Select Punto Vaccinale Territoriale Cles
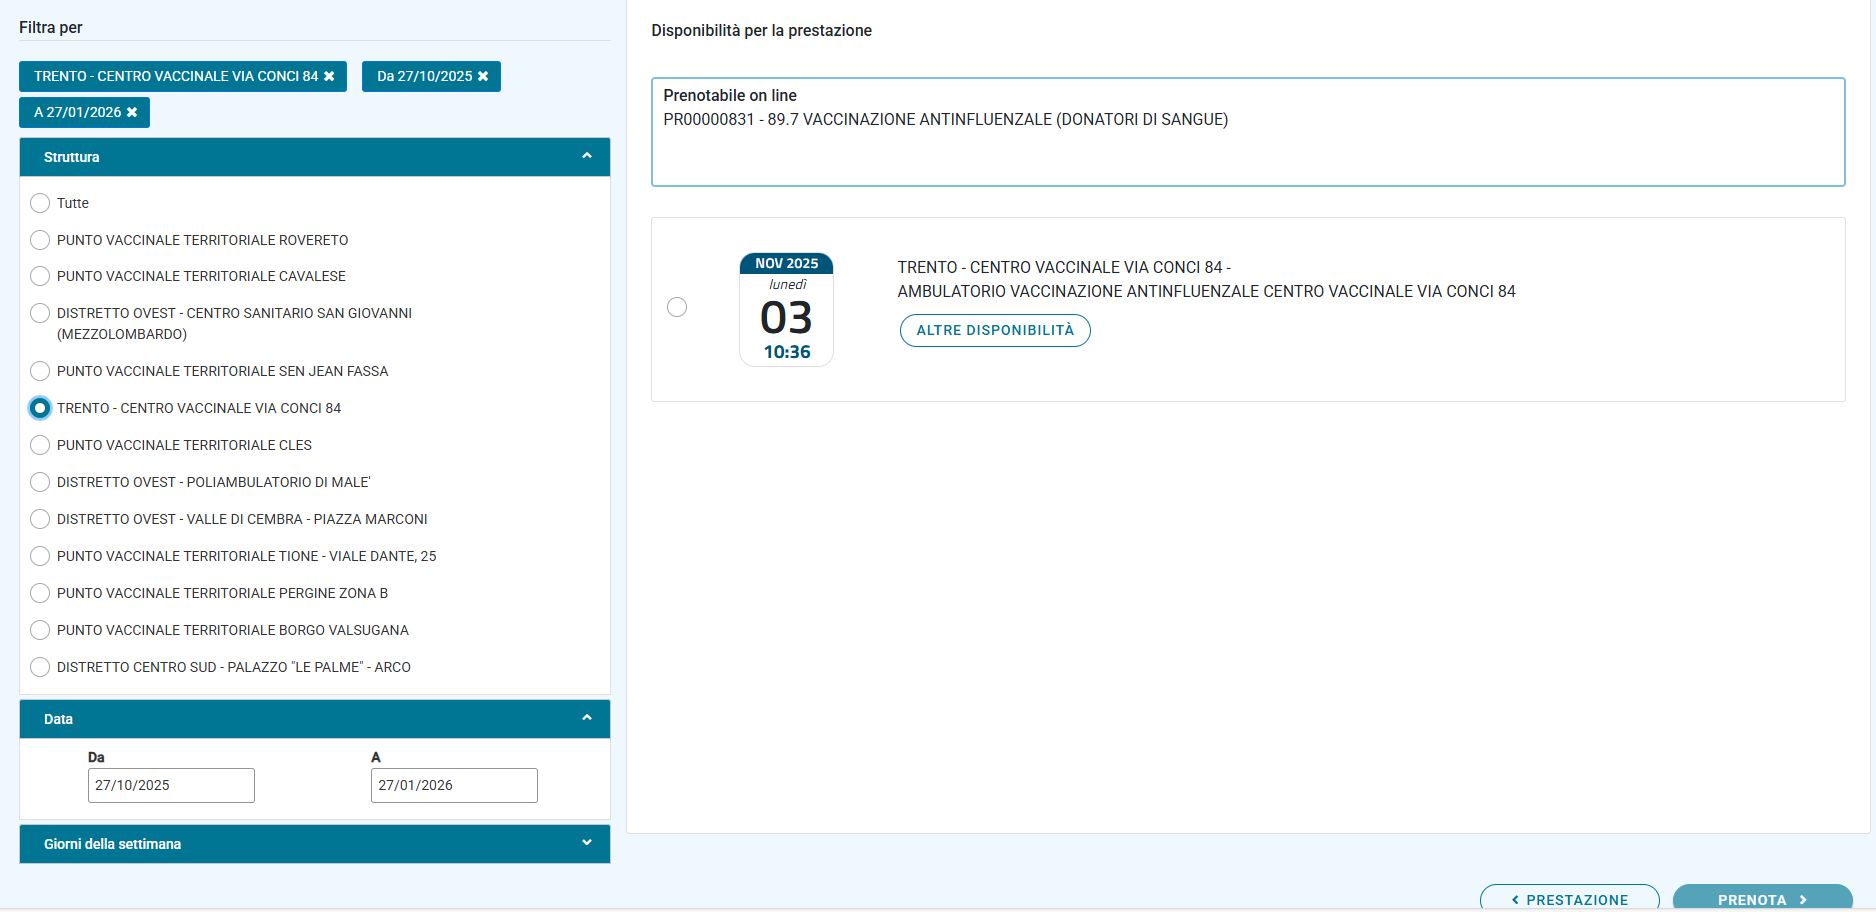 click(40, 446)
